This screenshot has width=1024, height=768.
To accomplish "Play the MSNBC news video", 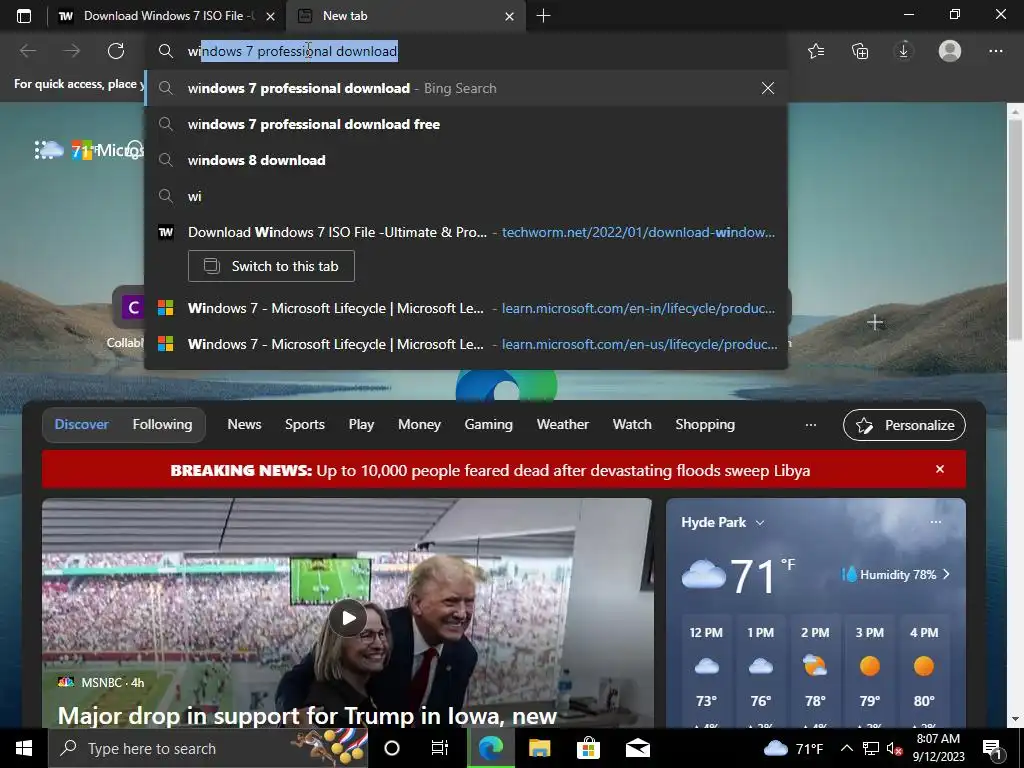I will (x=347, y=617).
